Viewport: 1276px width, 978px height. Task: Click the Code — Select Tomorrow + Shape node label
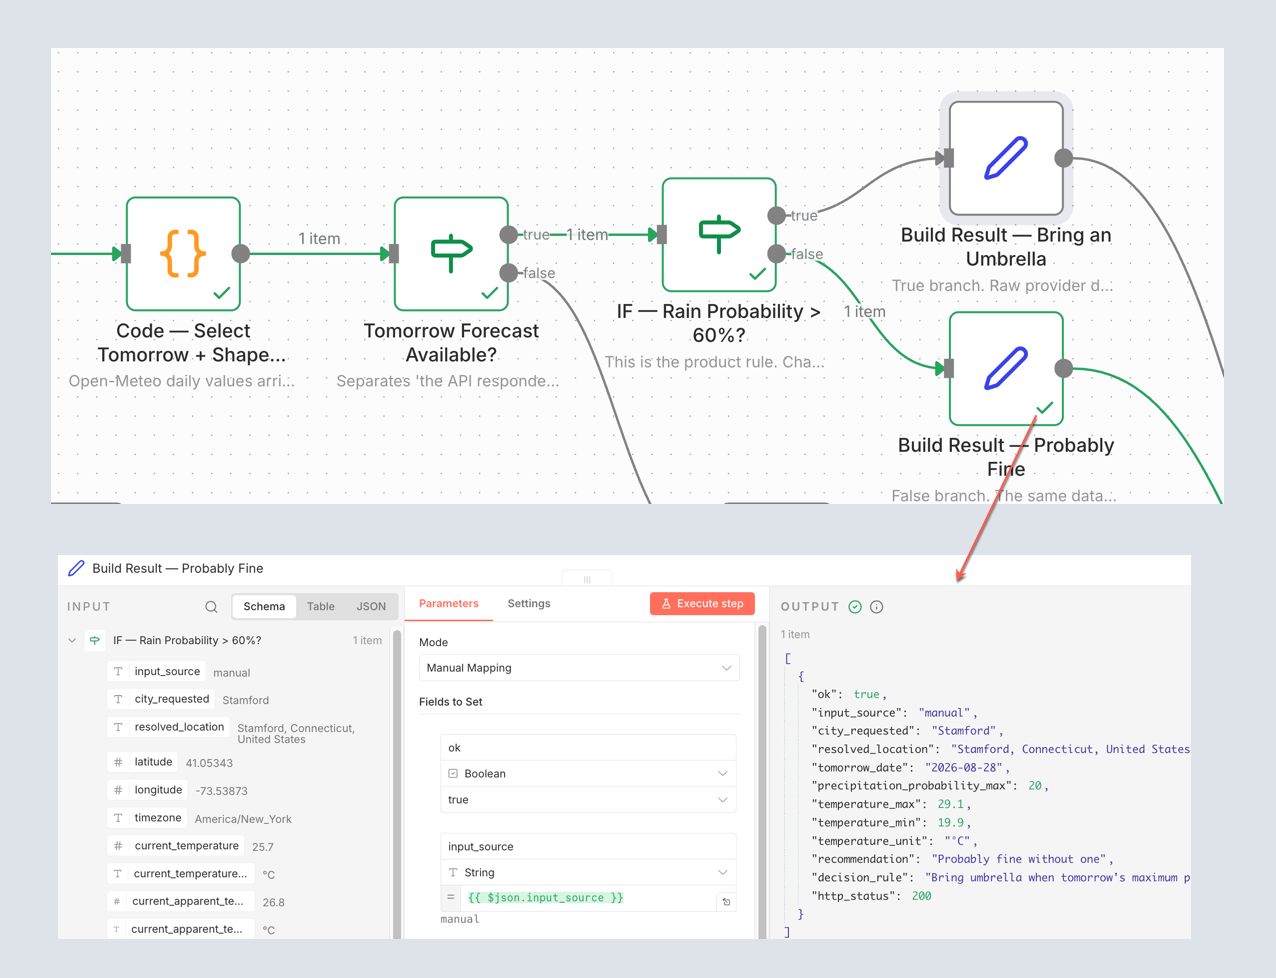(x=191, y=343)
